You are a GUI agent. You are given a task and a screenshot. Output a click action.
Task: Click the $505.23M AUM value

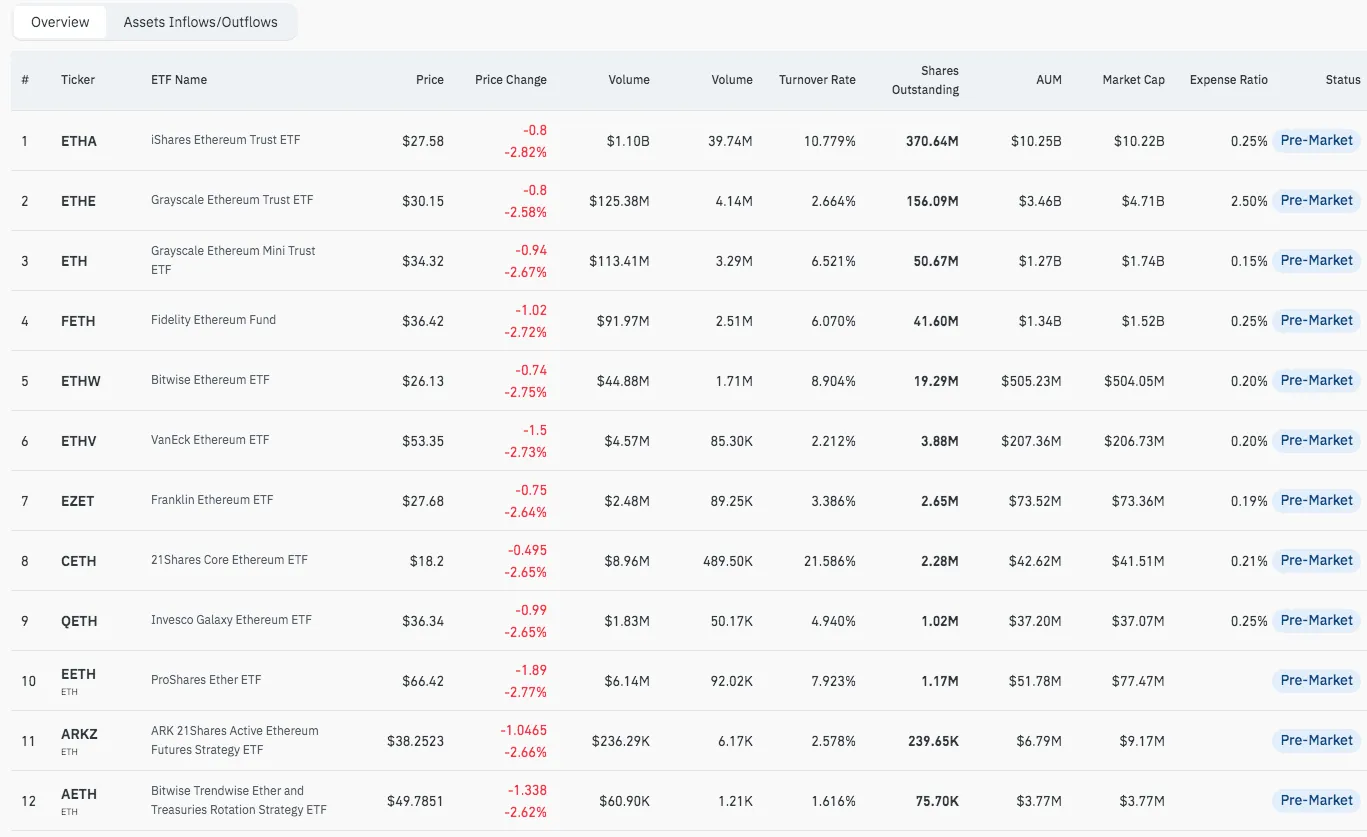point(1031,381)
